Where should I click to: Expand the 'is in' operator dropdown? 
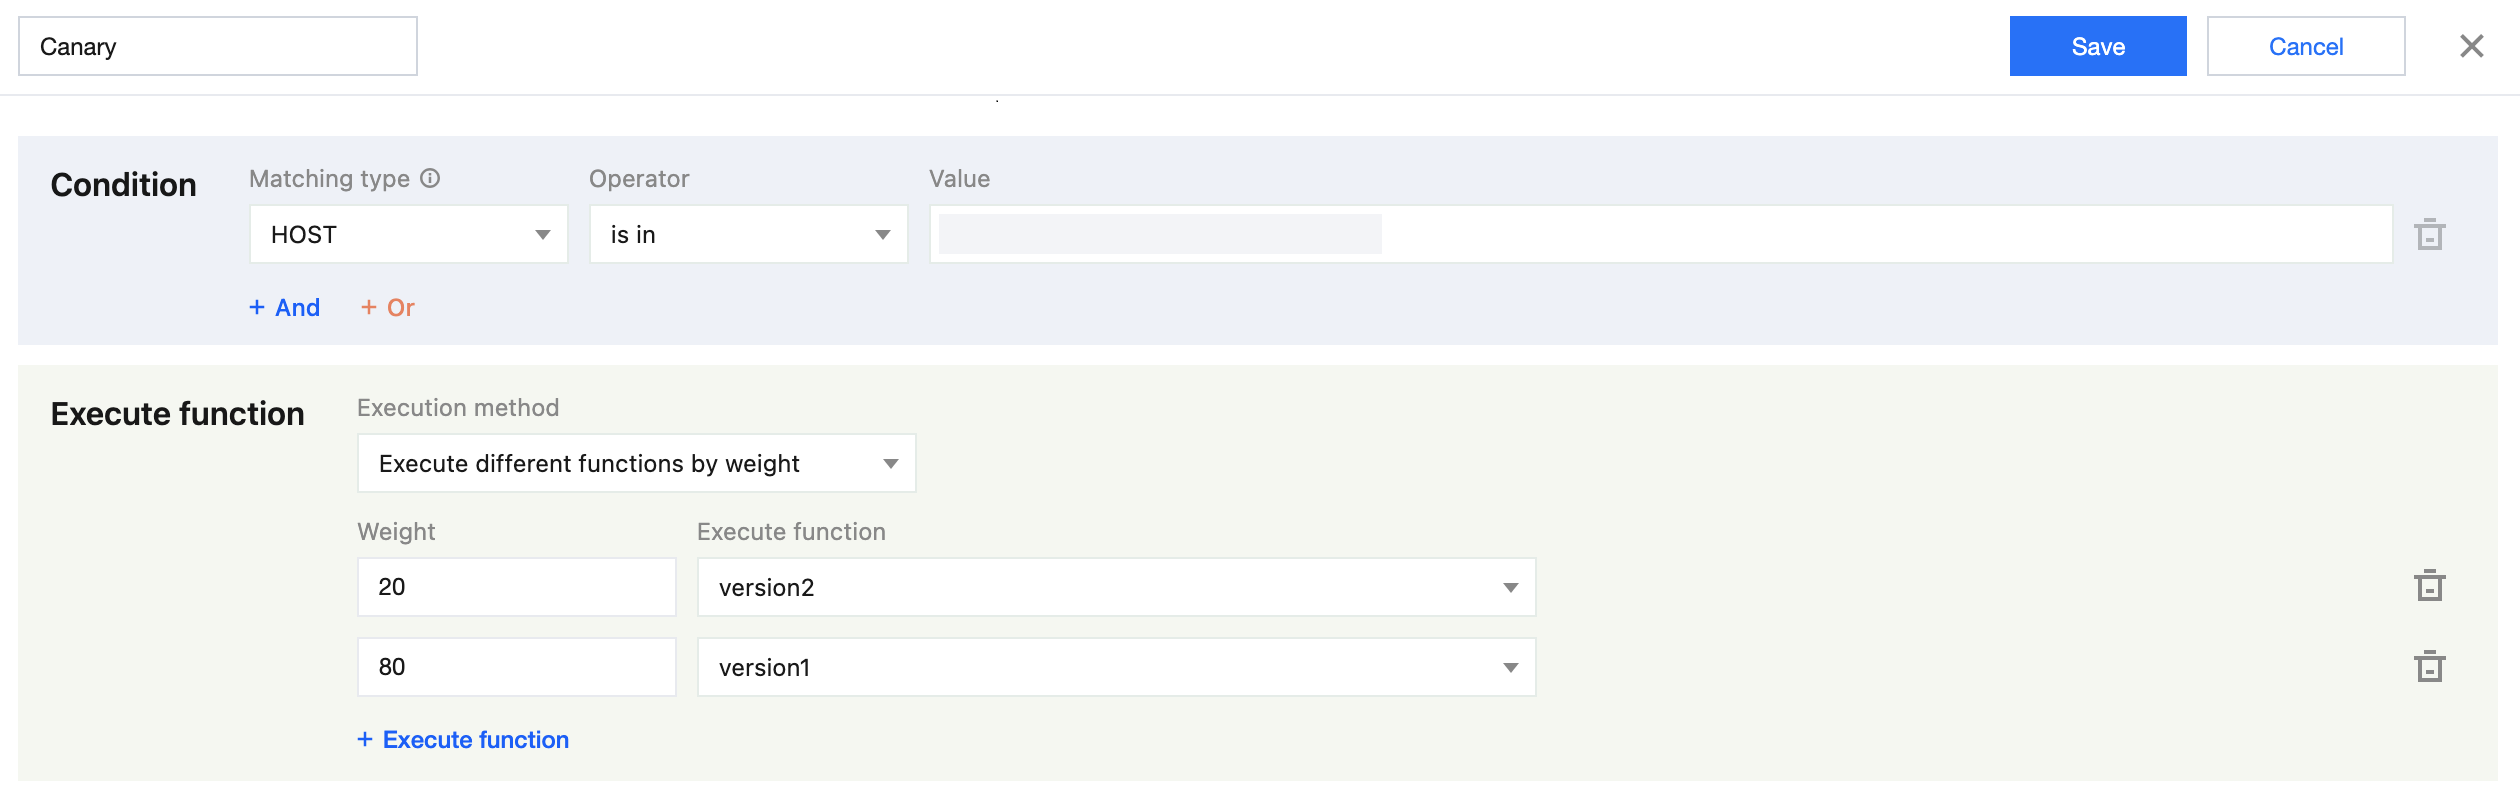point(748,235)
